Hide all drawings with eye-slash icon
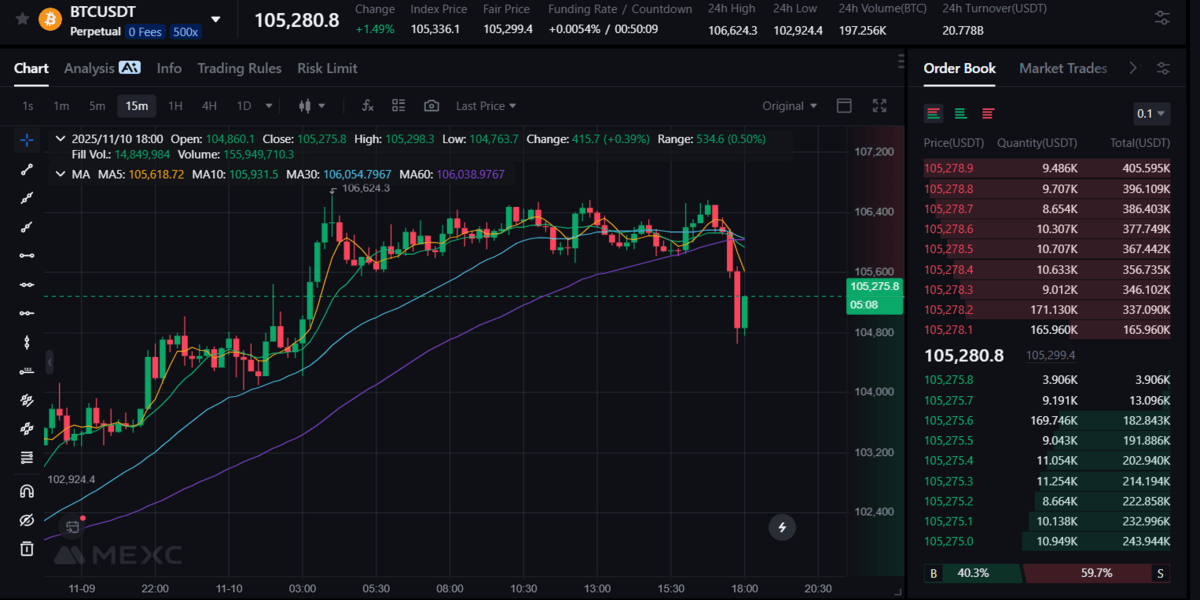1200x600 pixels. tap(26, 519)
